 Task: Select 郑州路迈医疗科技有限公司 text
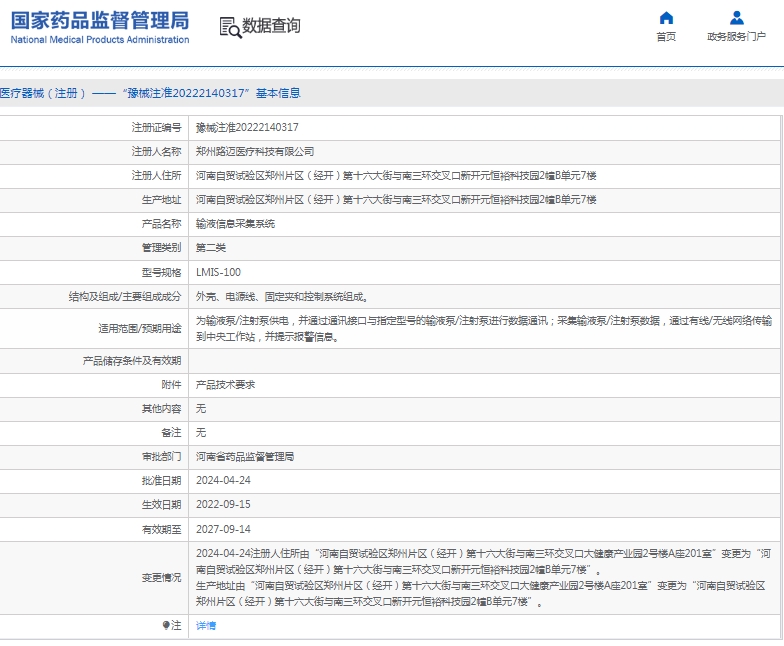255,152
